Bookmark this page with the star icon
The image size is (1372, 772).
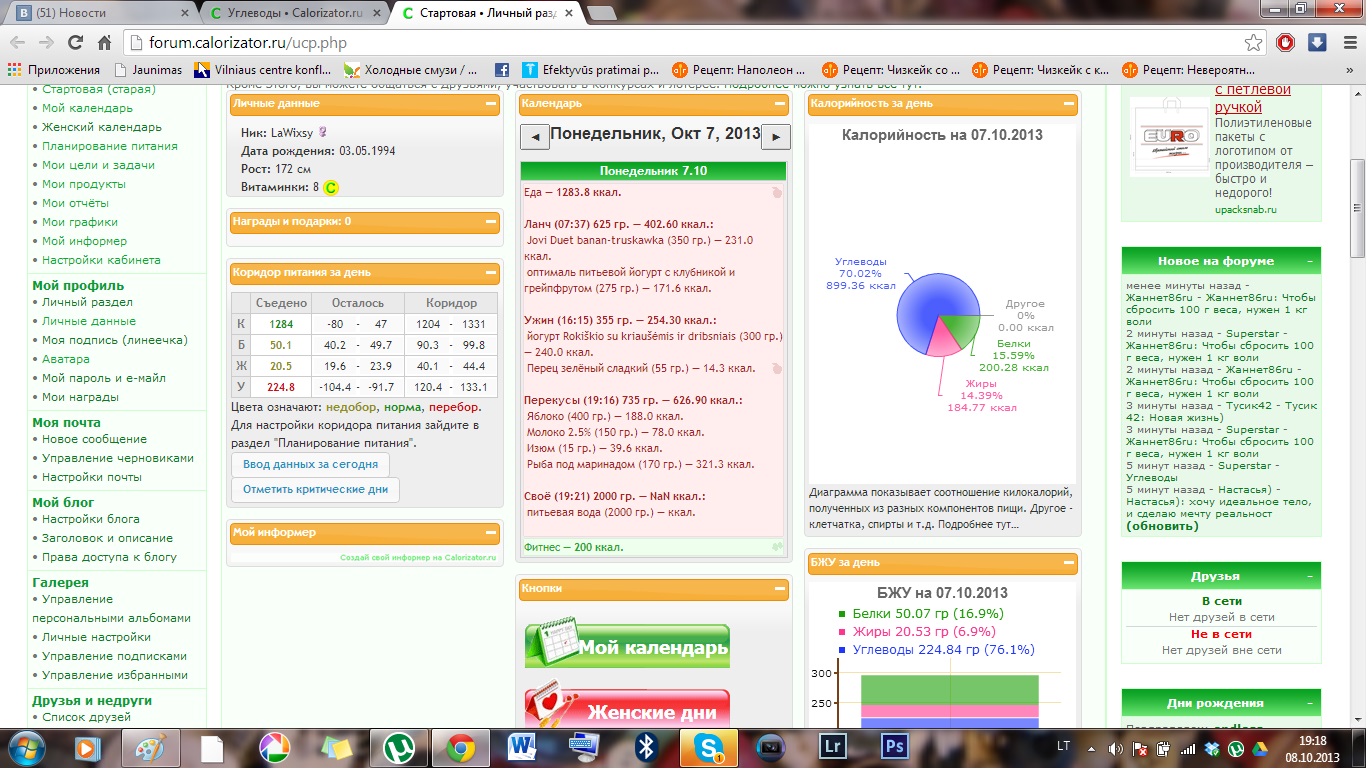click(1253, 43)
